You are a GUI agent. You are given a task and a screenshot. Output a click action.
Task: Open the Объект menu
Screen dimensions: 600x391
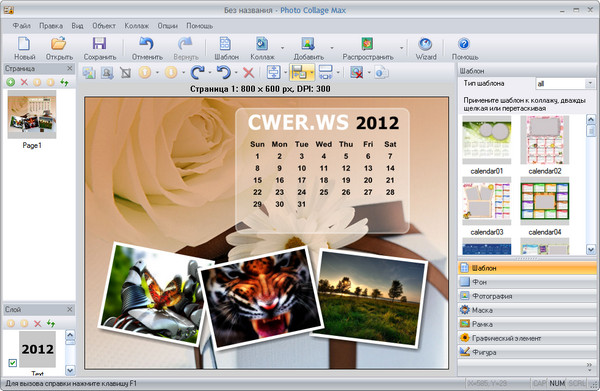pyautogui.click(x=104, y=26)
